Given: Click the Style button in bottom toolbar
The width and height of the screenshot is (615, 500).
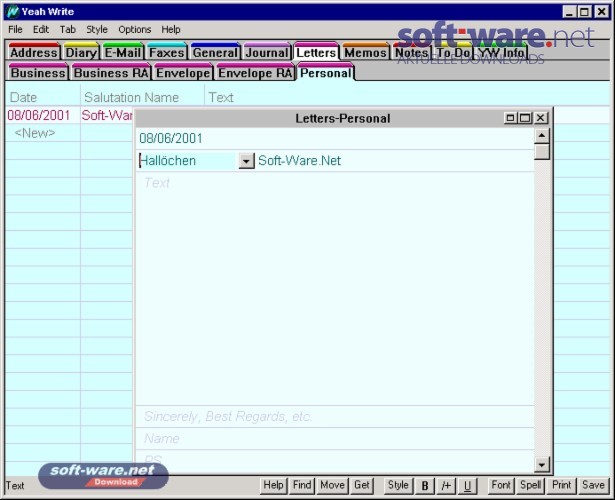Looking at the screenshot, I should pyautogui.click(x=398, y=485).
